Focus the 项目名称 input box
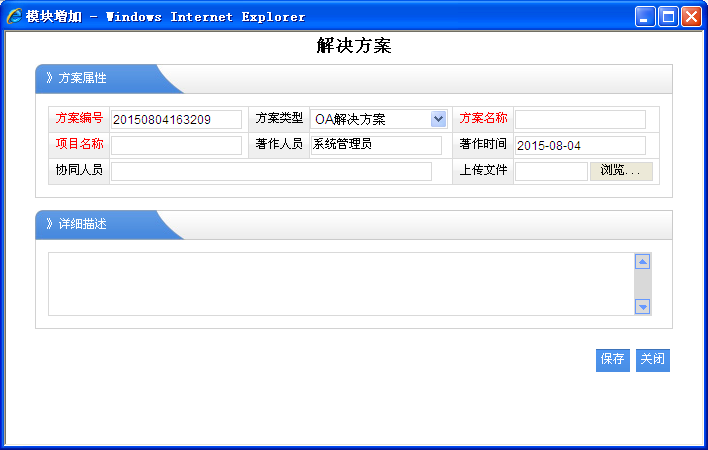 point(176,145)
